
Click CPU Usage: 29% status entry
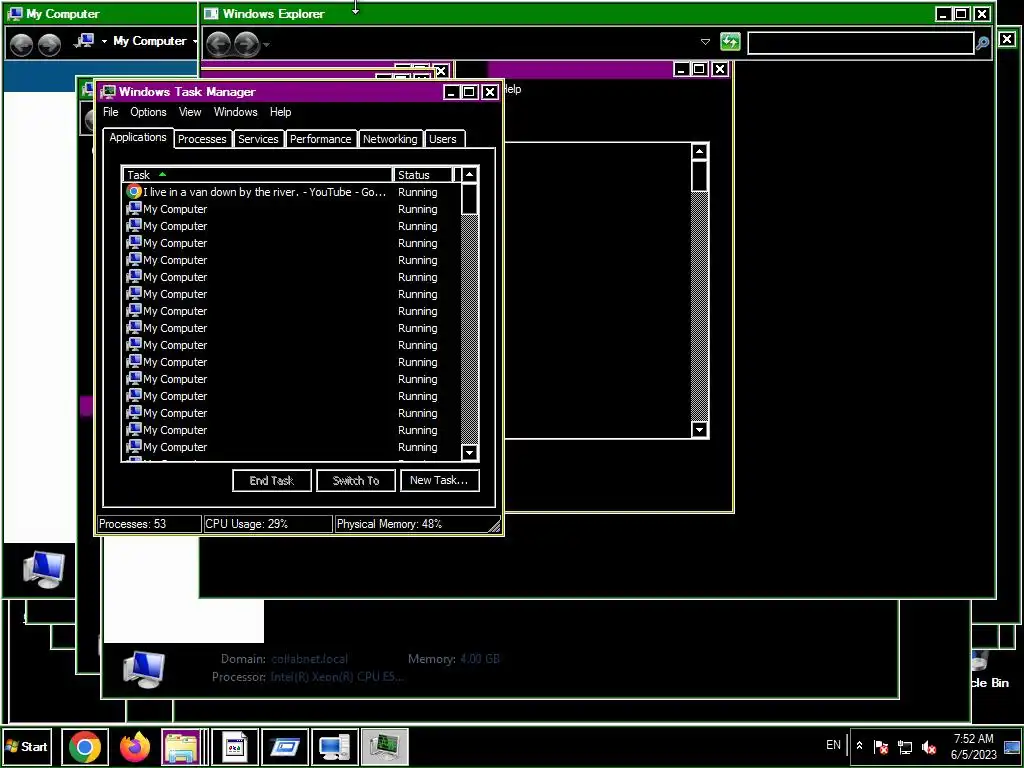(268, 524)
